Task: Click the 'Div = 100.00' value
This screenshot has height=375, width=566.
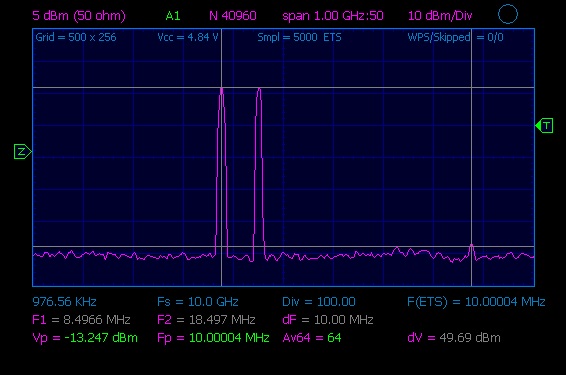Action: click(x=319, y=301)
